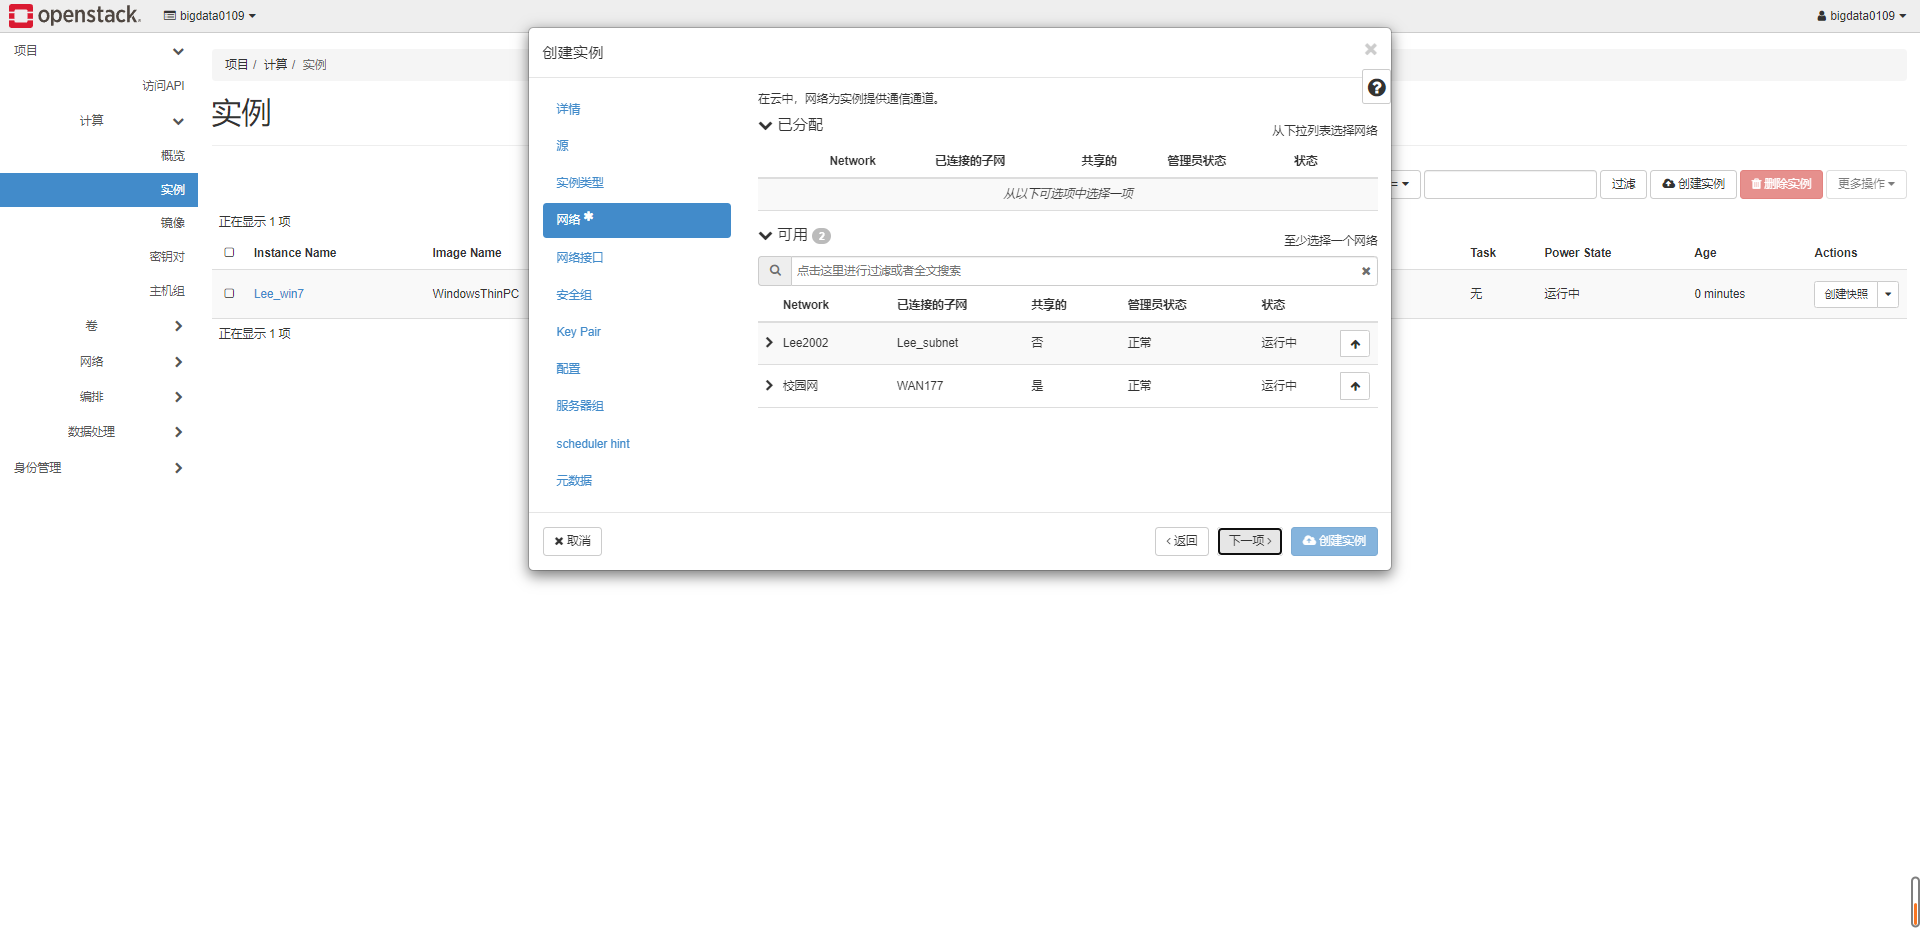Switch to the 安全组 wizard step
Screen dimensions: 1920x946
[x=574, y=295]
